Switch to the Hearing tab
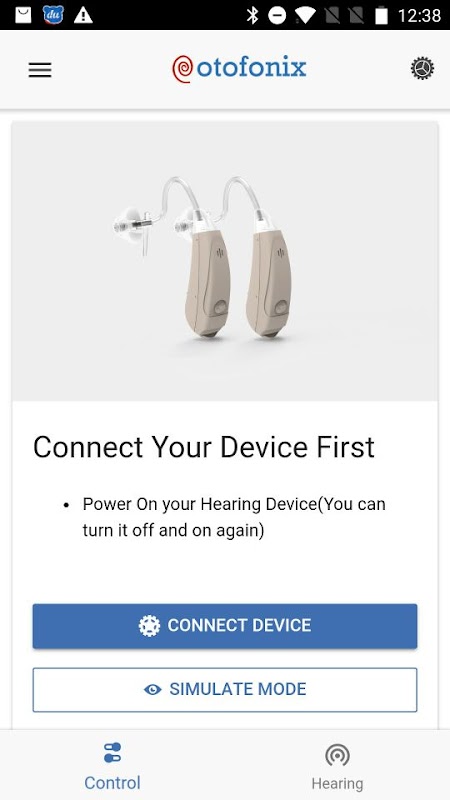 coord(337,765)
